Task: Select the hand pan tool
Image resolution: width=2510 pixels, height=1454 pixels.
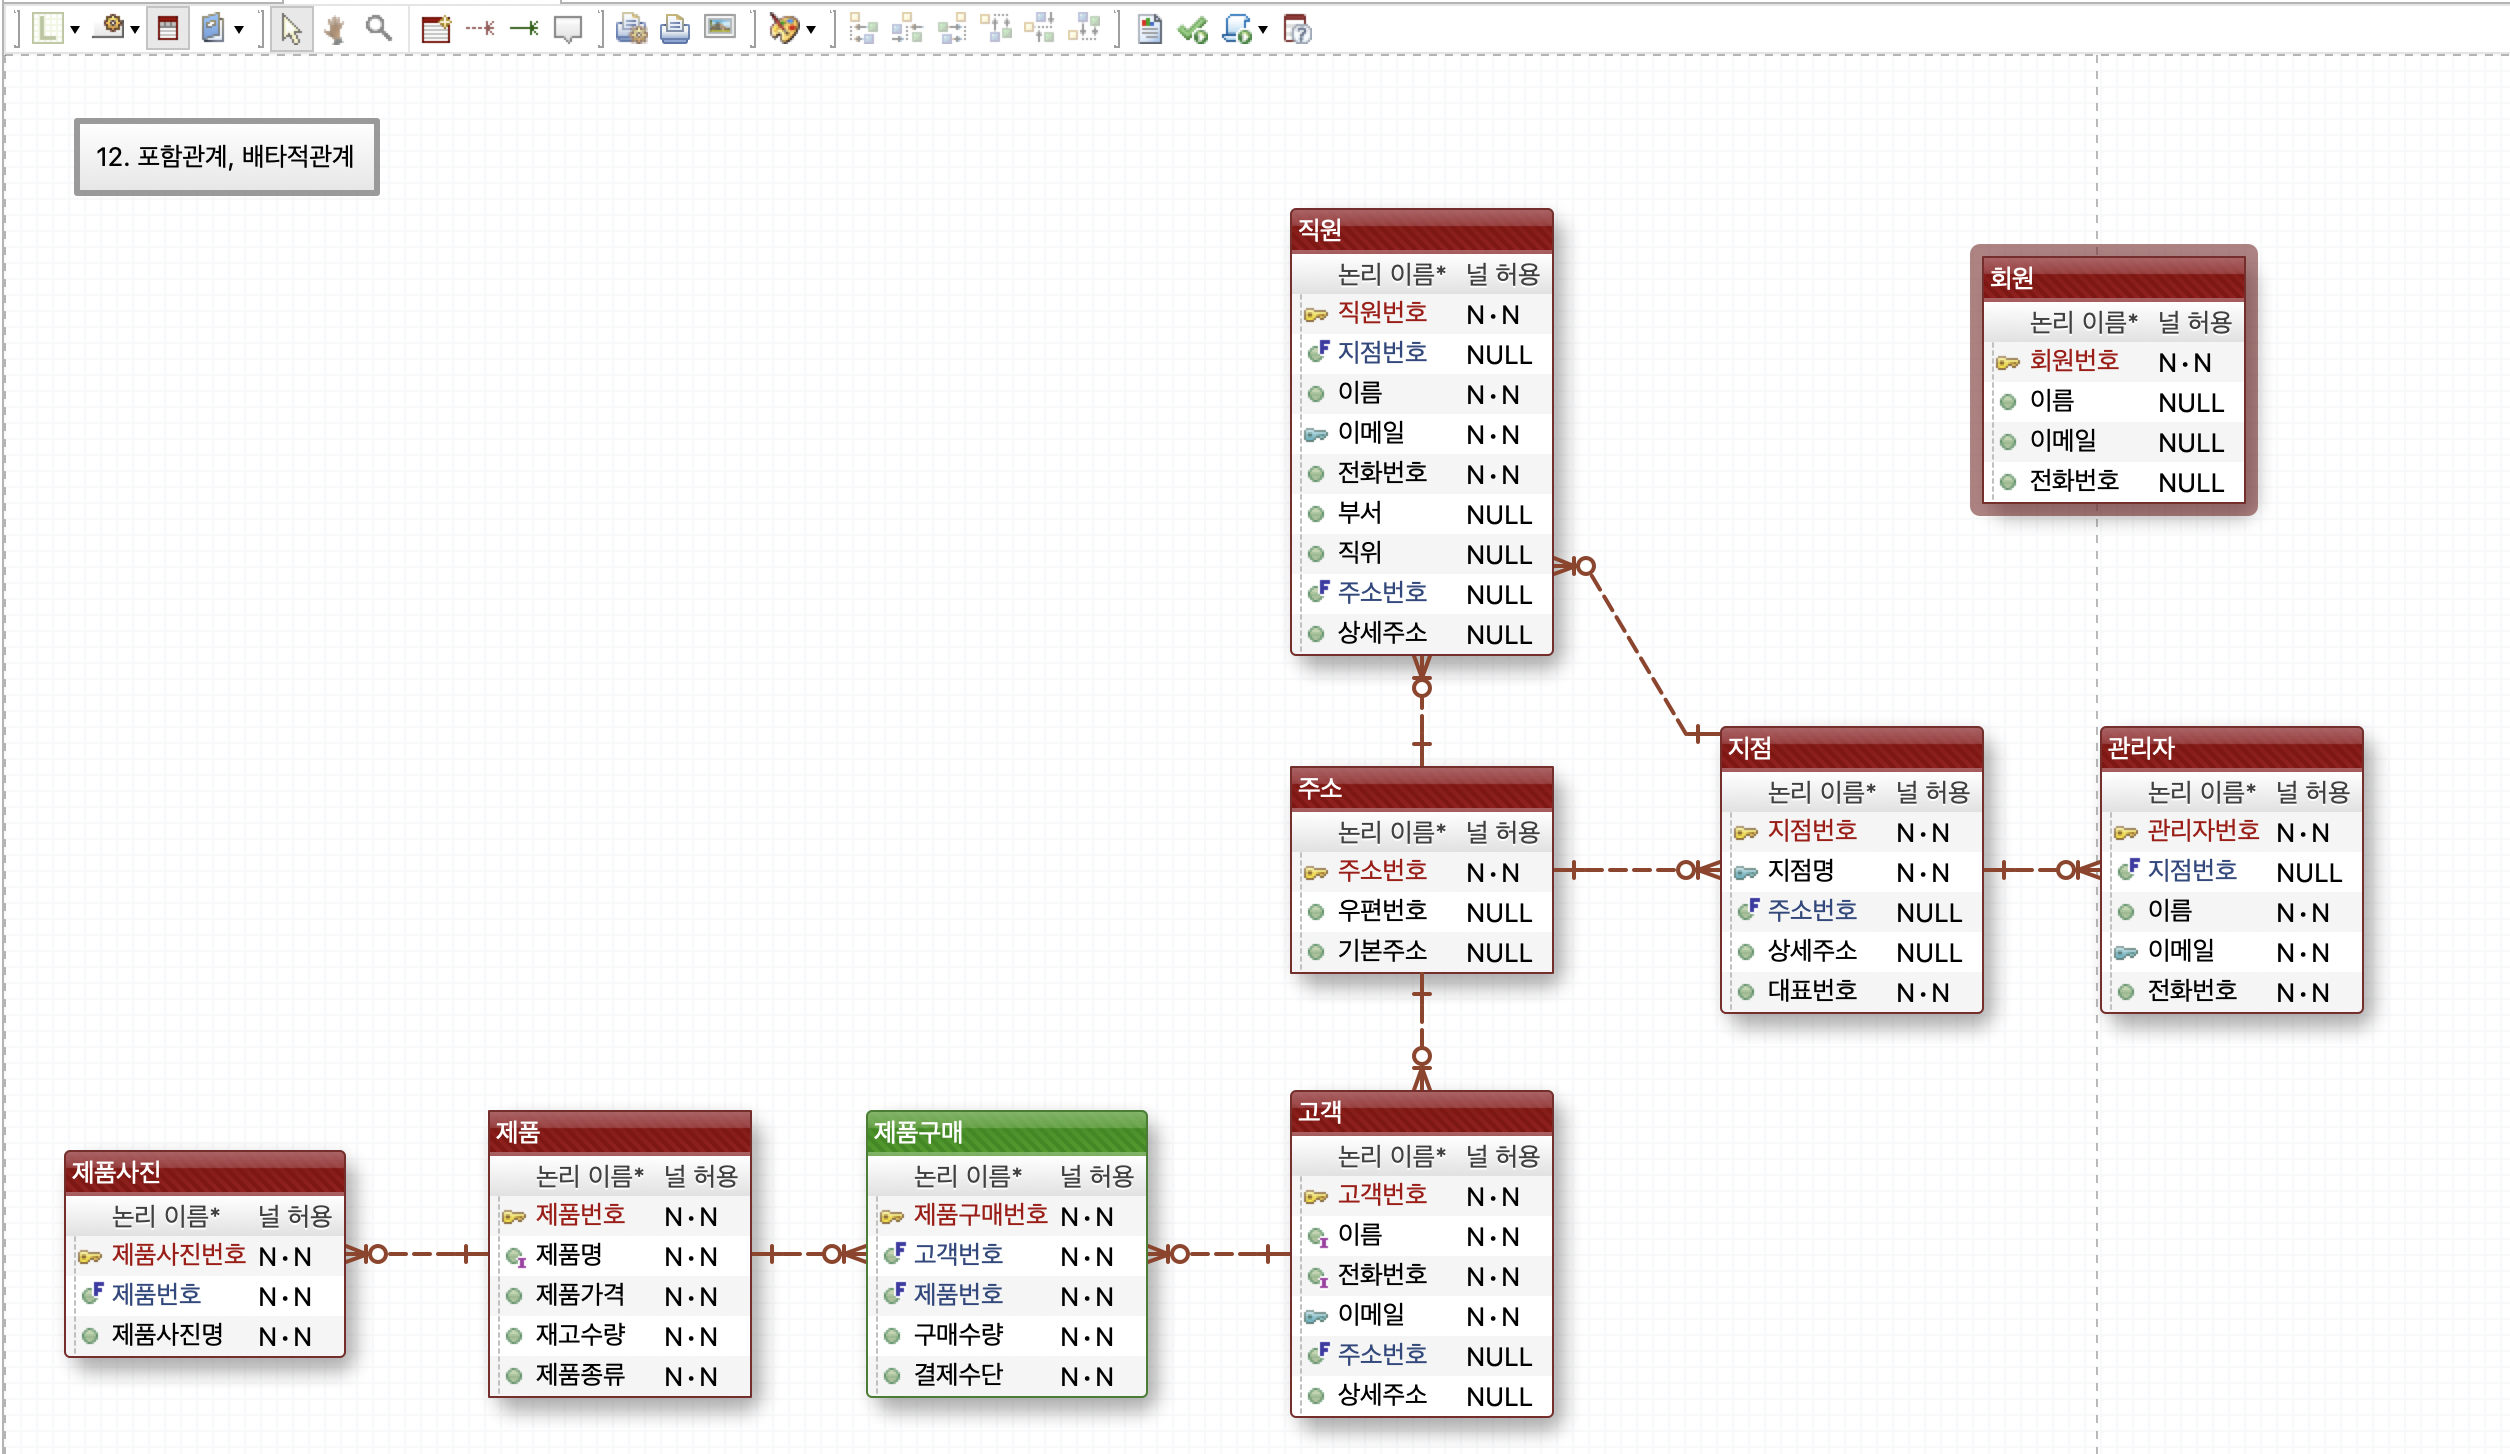Action: pos(335,29)
